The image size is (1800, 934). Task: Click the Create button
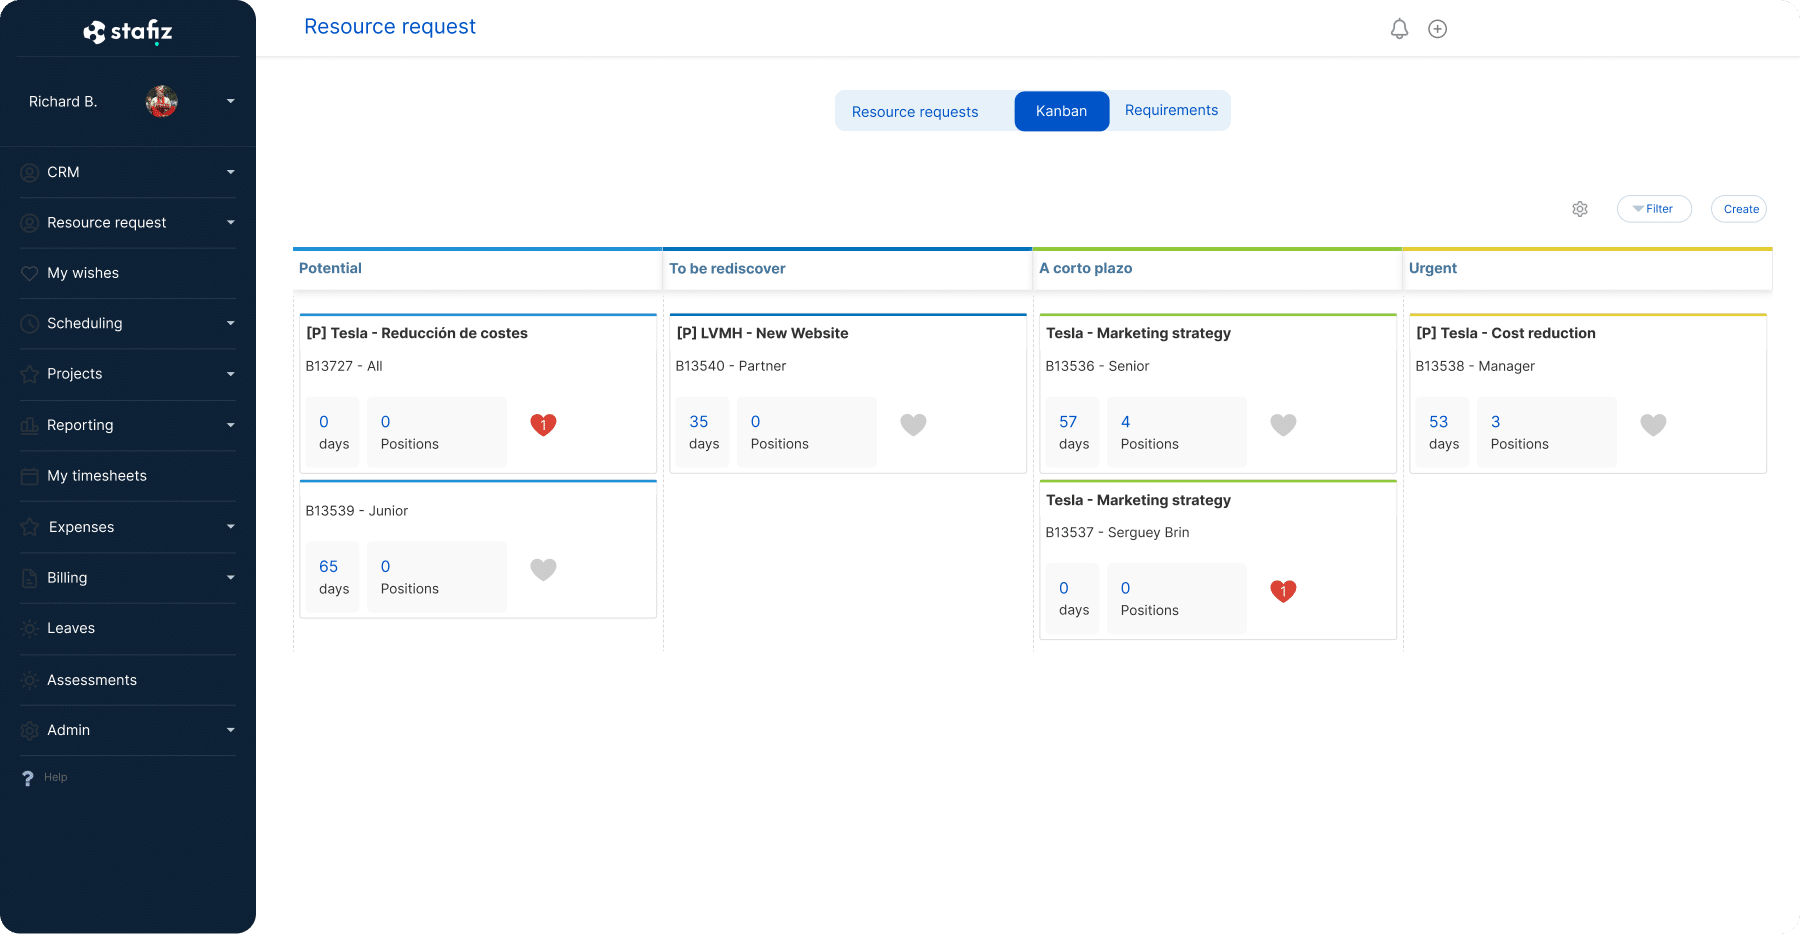[1740, 209]
